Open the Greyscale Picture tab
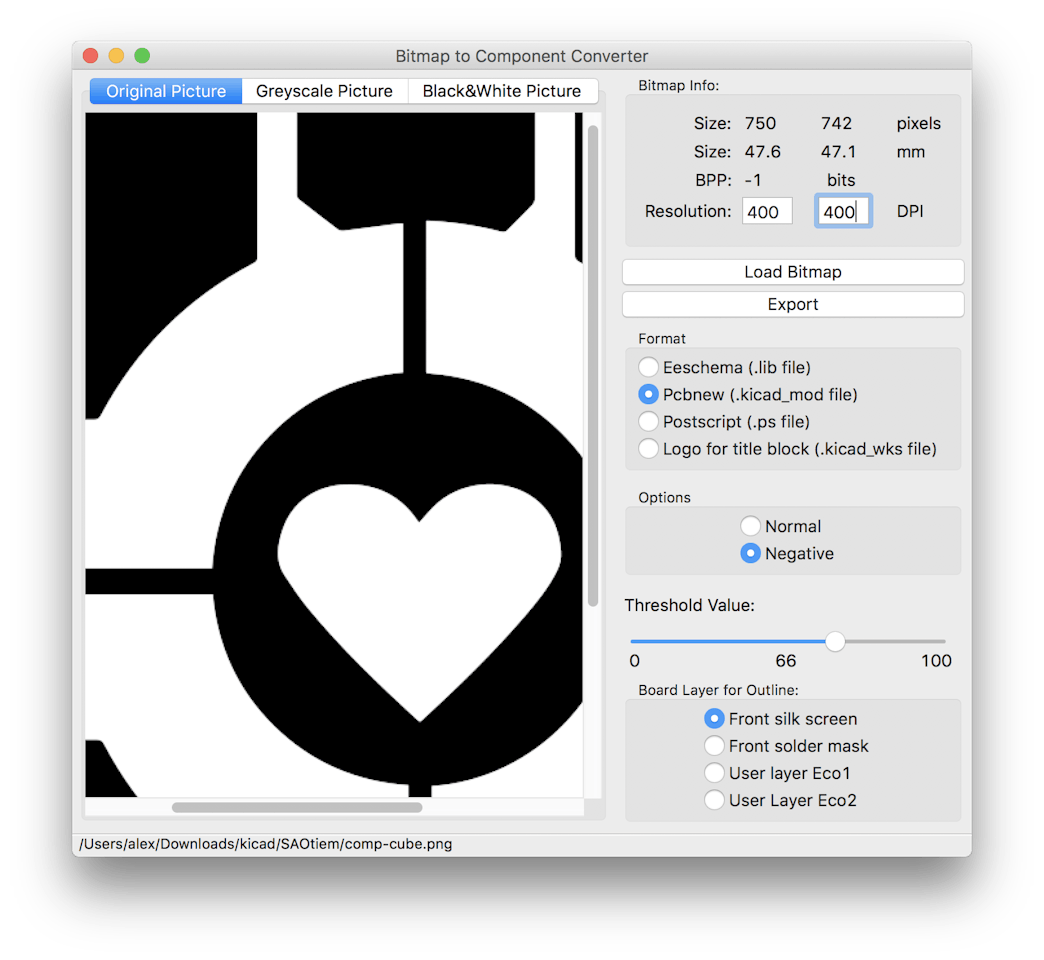Image resolution: width=1044 pixels, height=960 pixels. click(324, 91)
